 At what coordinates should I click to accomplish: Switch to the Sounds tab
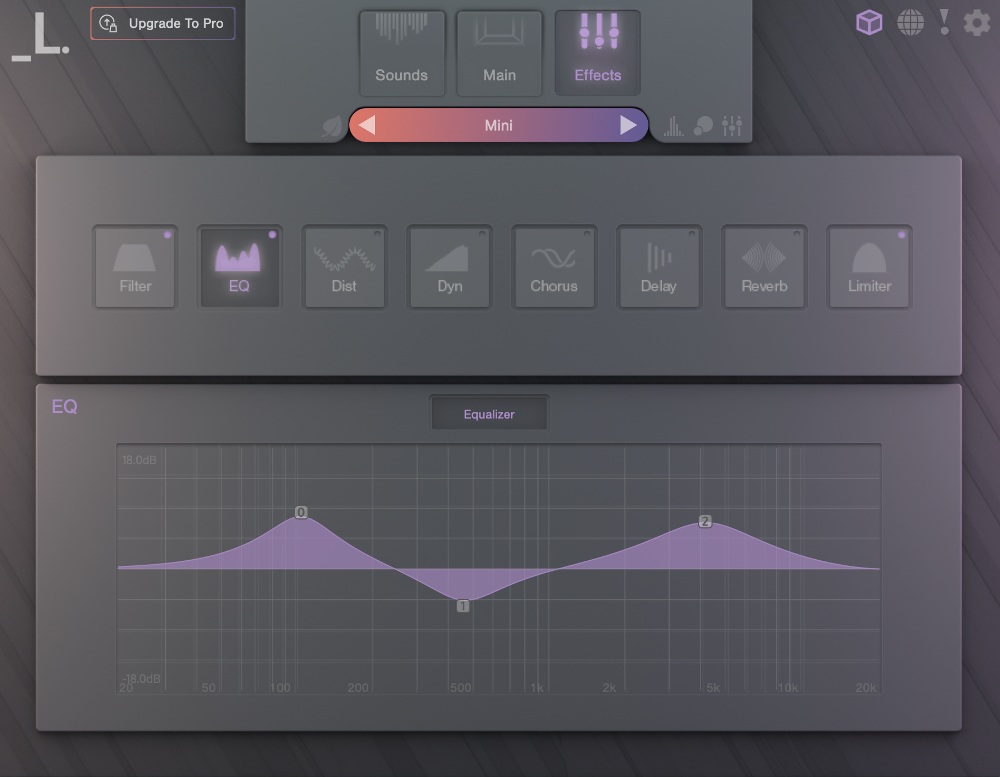click(x=402, y=53)
